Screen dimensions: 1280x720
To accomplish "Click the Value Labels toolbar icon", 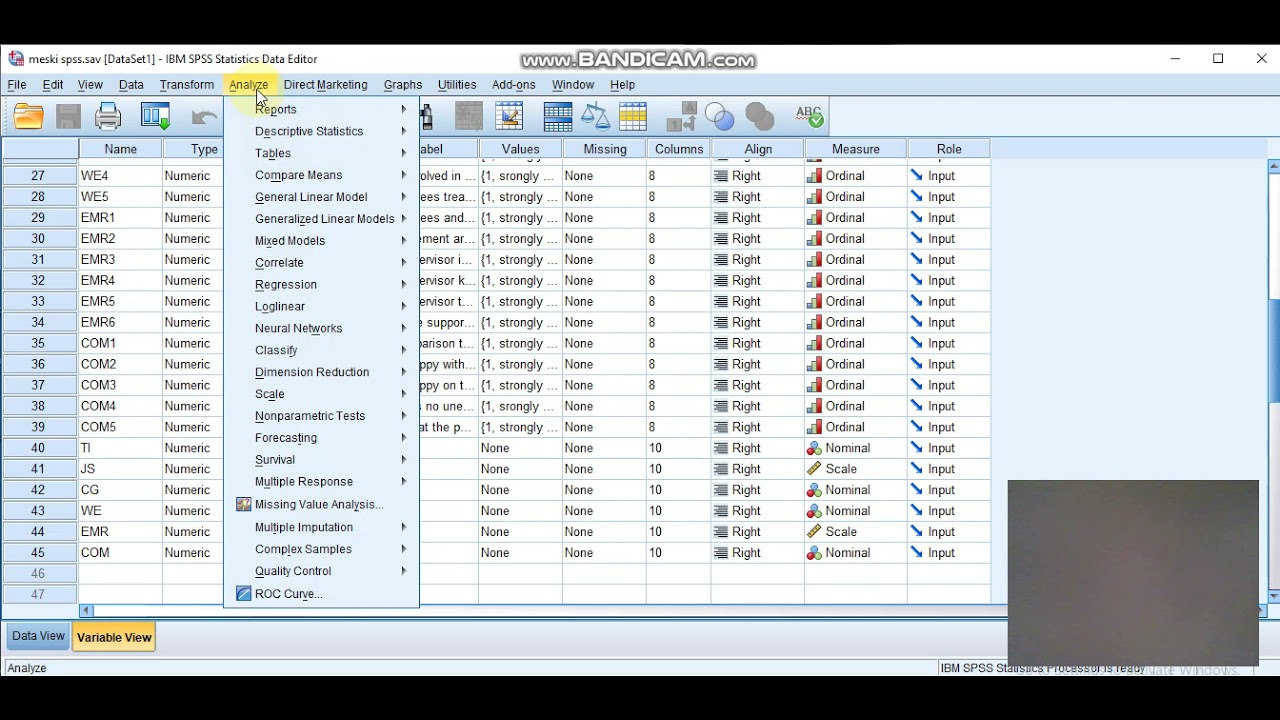I will [681, 117].
